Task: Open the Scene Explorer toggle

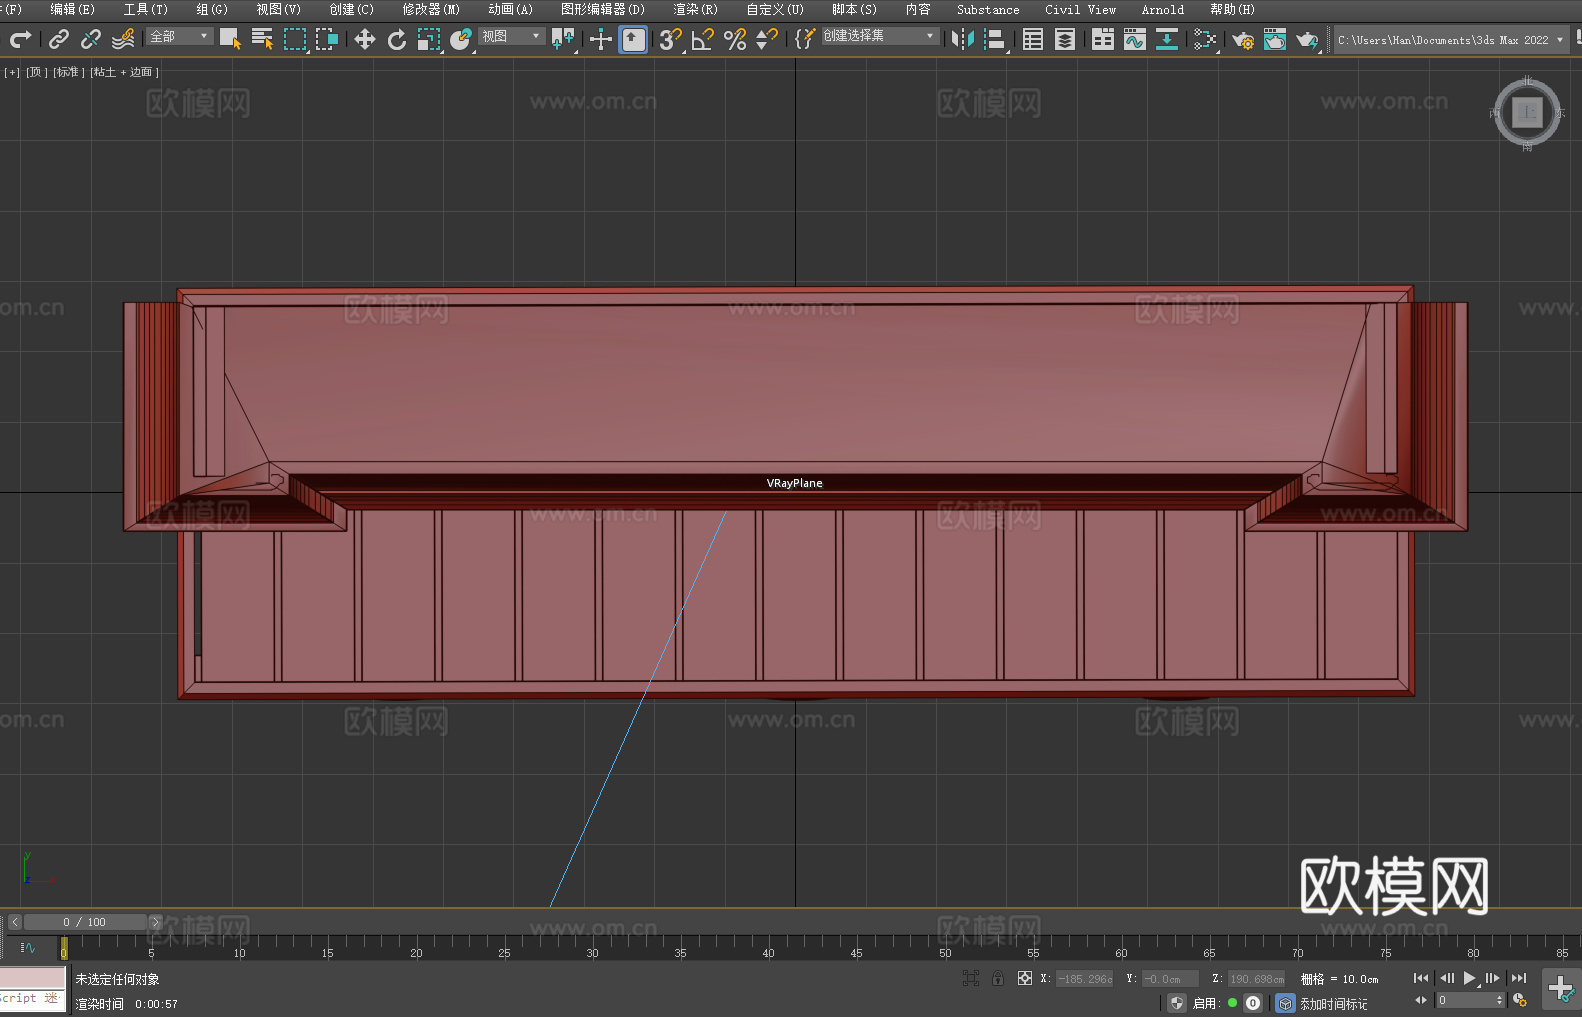Action: pos(1033,39)
